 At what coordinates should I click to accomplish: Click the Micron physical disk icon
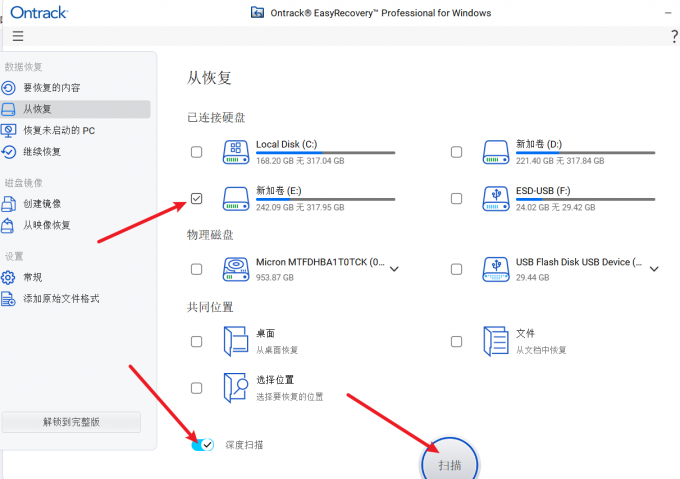(236, 269)
